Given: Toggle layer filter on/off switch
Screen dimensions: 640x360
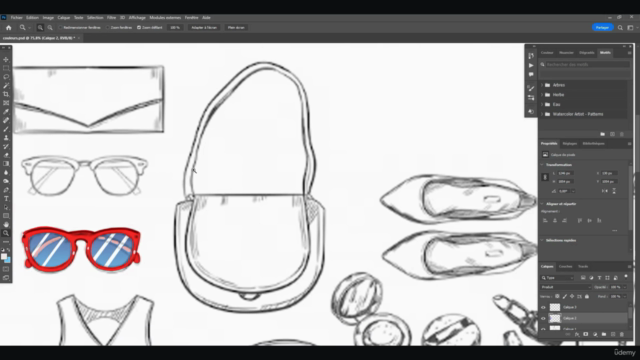Looking at the screenshot, I should pyautogui.click(x=626, y=277).
